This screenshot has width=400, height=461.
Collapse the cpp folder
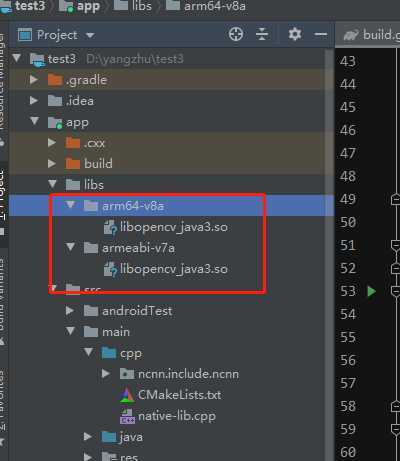click(x=88, y=352)
